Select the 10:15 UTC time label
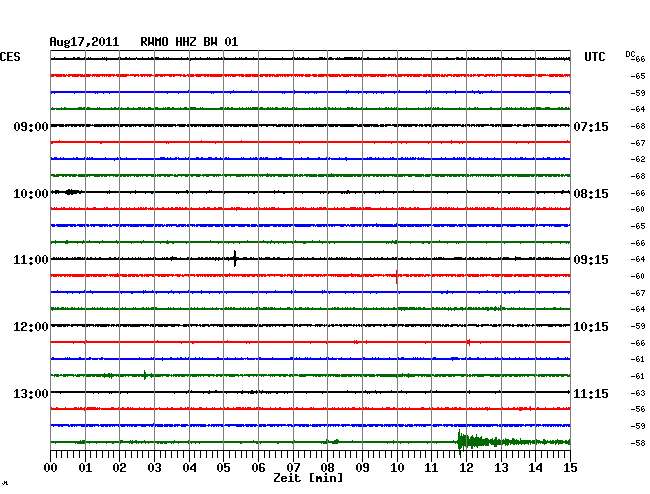This screenshot has height=494, width=650. tap(591, 327)
